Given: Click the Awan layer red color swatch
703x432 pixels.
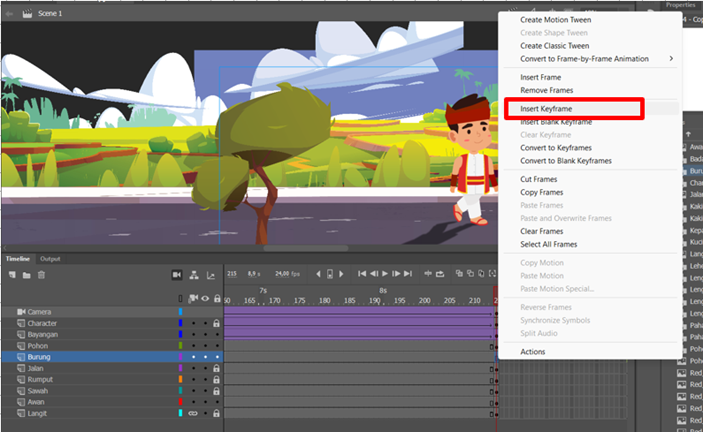Looking at the screenshot, I should pos(181,402).
